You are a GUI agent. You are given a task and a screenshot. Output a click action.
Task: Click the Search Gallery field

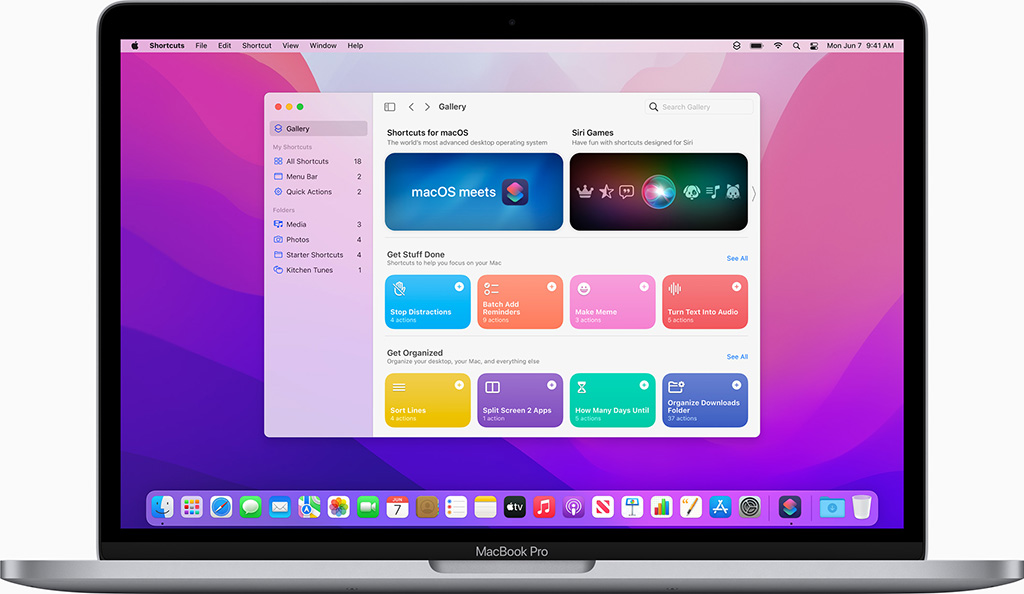coord(699,107)
